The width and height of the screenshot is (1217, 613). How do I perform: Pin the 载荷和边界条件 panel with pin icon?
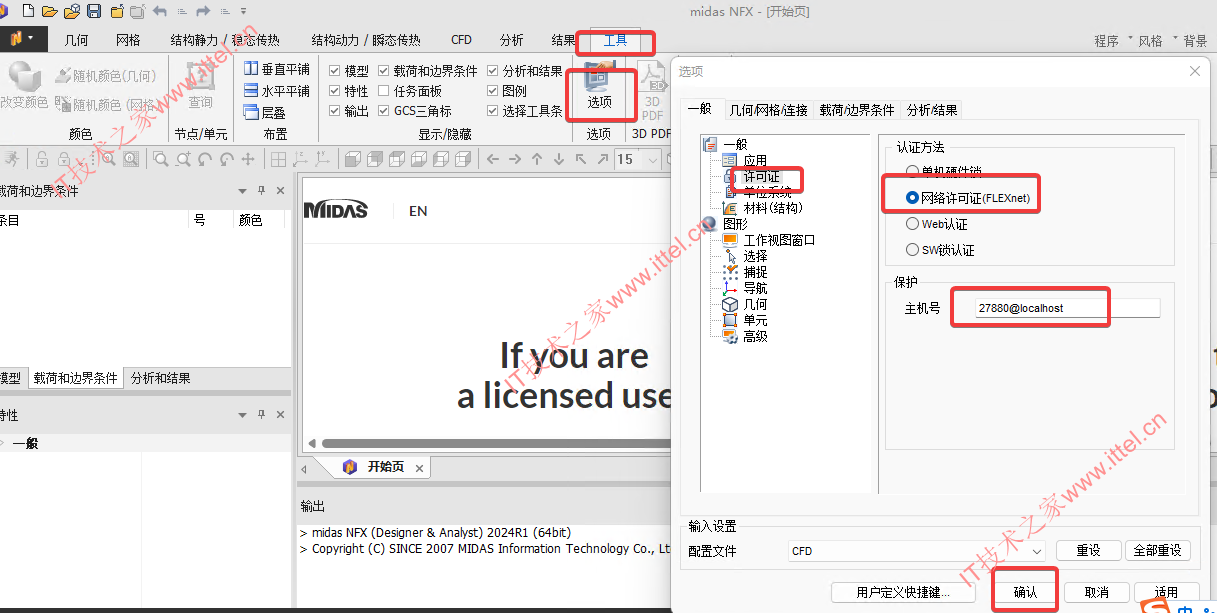pyautogui.click(x=262, y=191)
